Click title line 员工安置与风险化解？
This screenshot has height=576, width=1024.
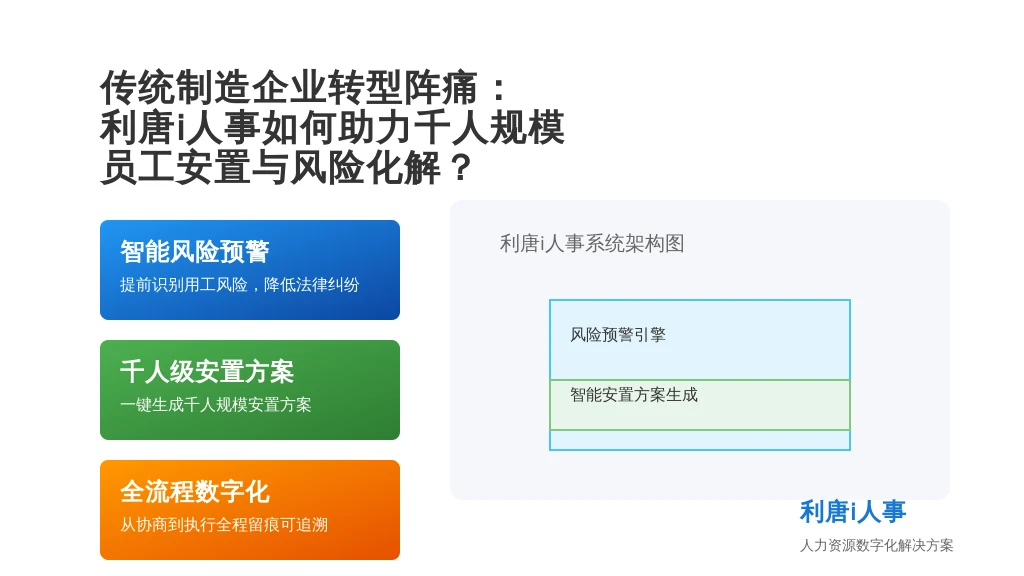[287, 168]
